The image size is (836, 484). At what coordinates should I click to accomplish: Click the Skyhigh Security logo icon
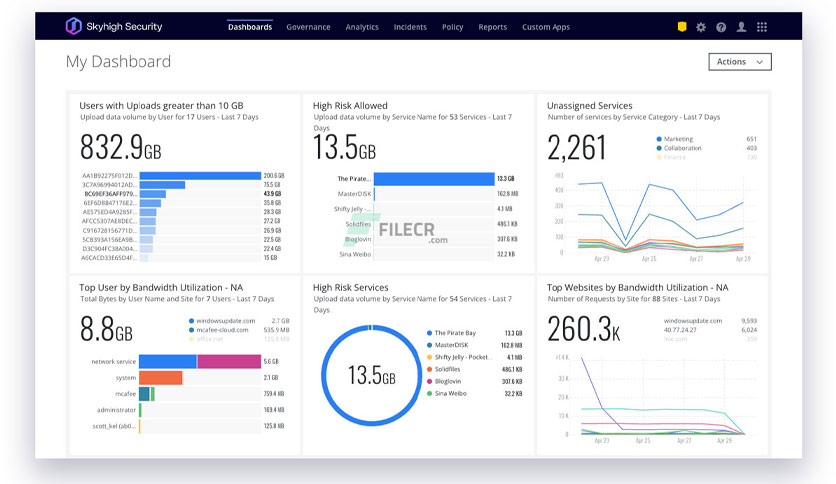pyautogui.click(x=74, y=26)
